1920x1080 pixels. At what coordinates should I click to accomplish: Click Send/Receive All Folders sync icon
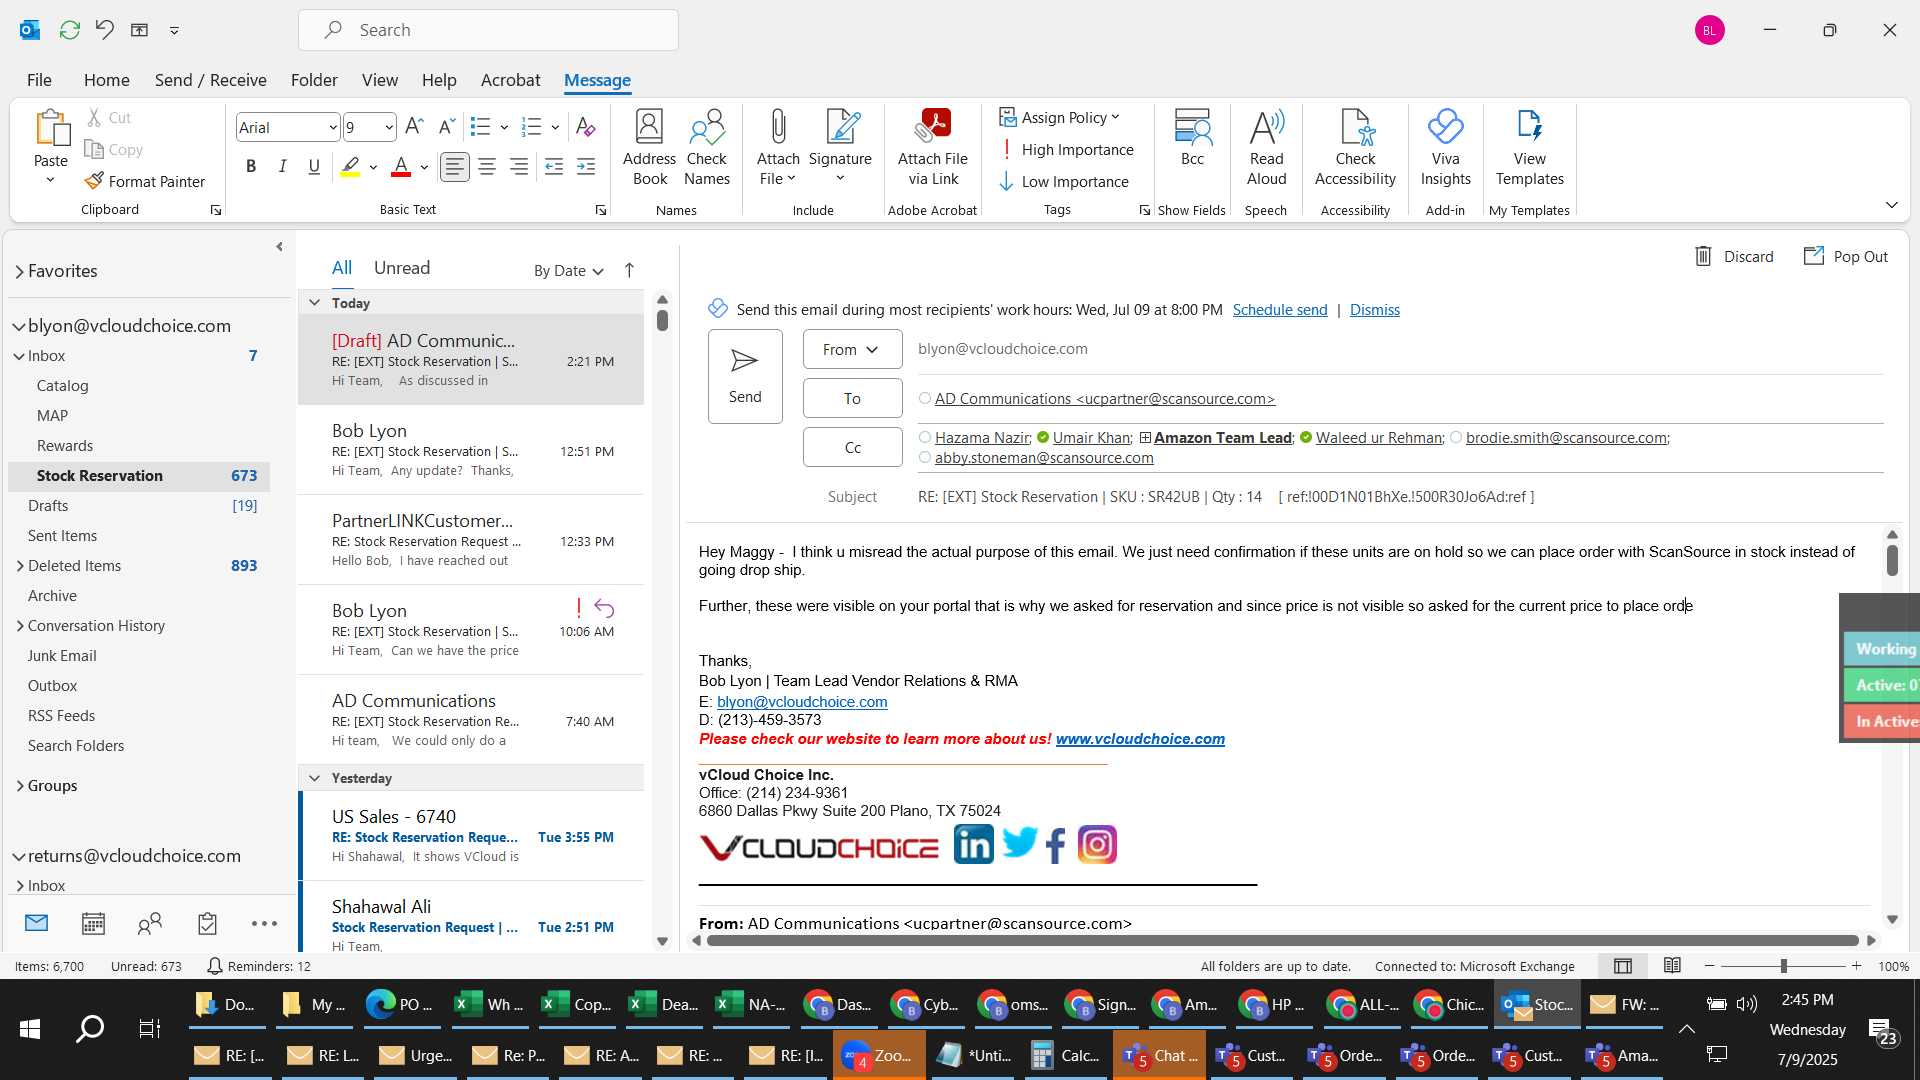tap(69, 30)
